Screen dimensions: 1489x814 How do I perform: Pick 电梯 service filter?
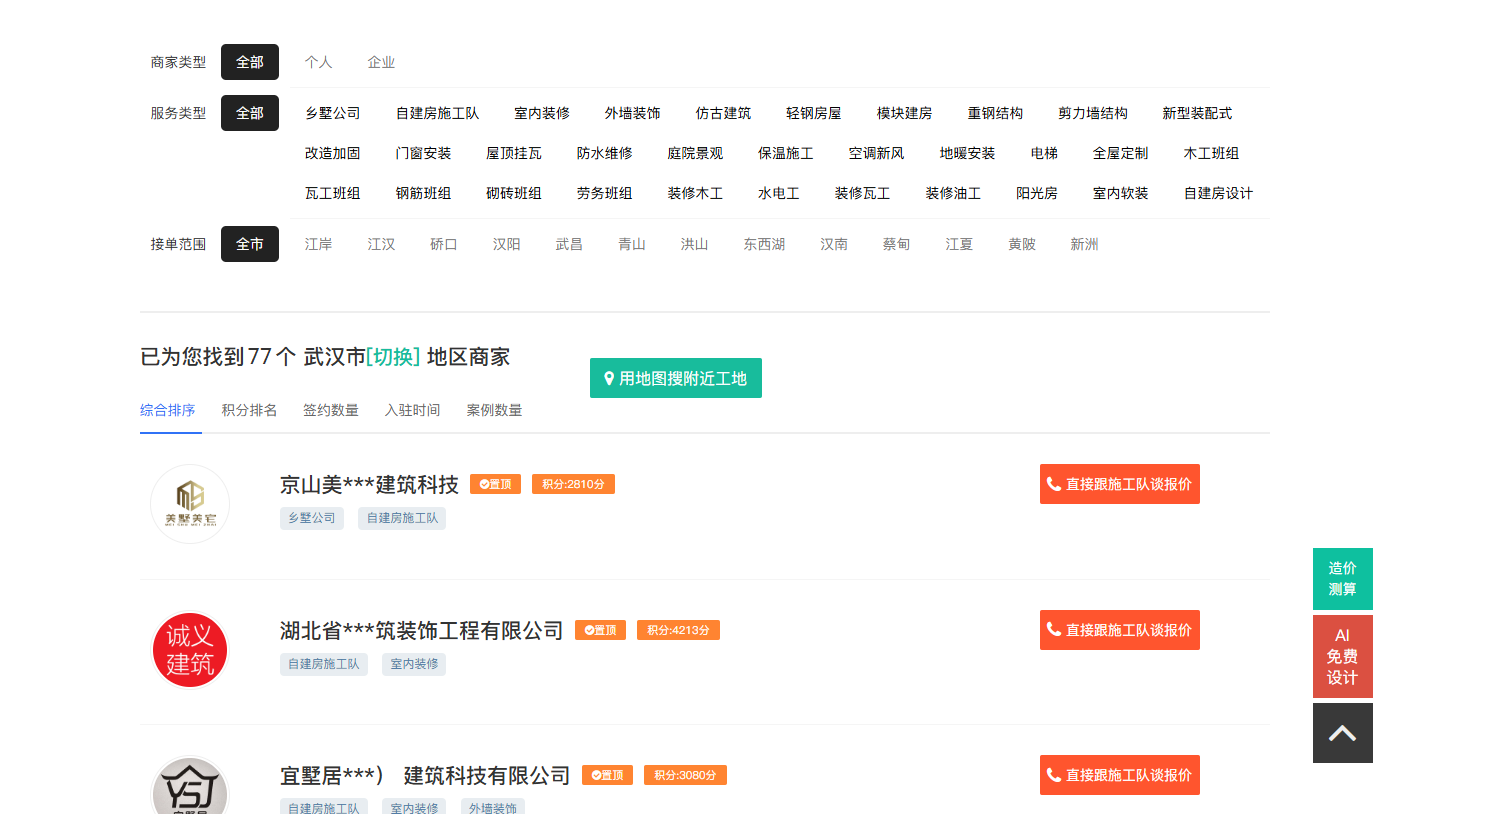point(1044,153)
